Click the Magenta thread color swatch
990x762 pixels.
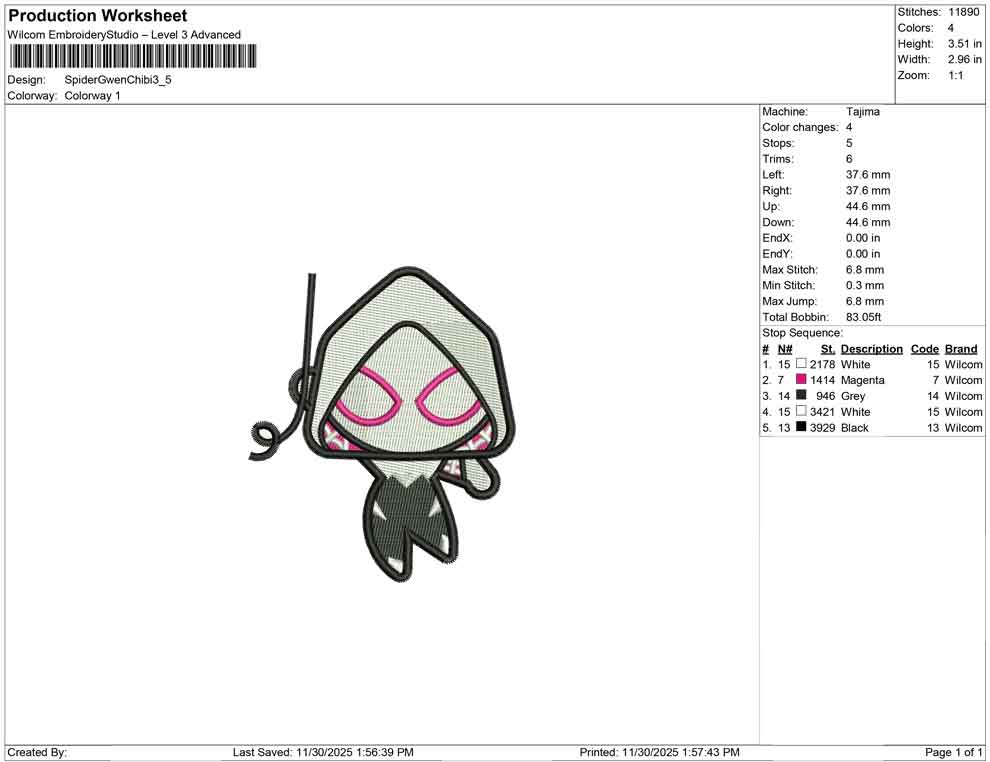click(801, 380)
